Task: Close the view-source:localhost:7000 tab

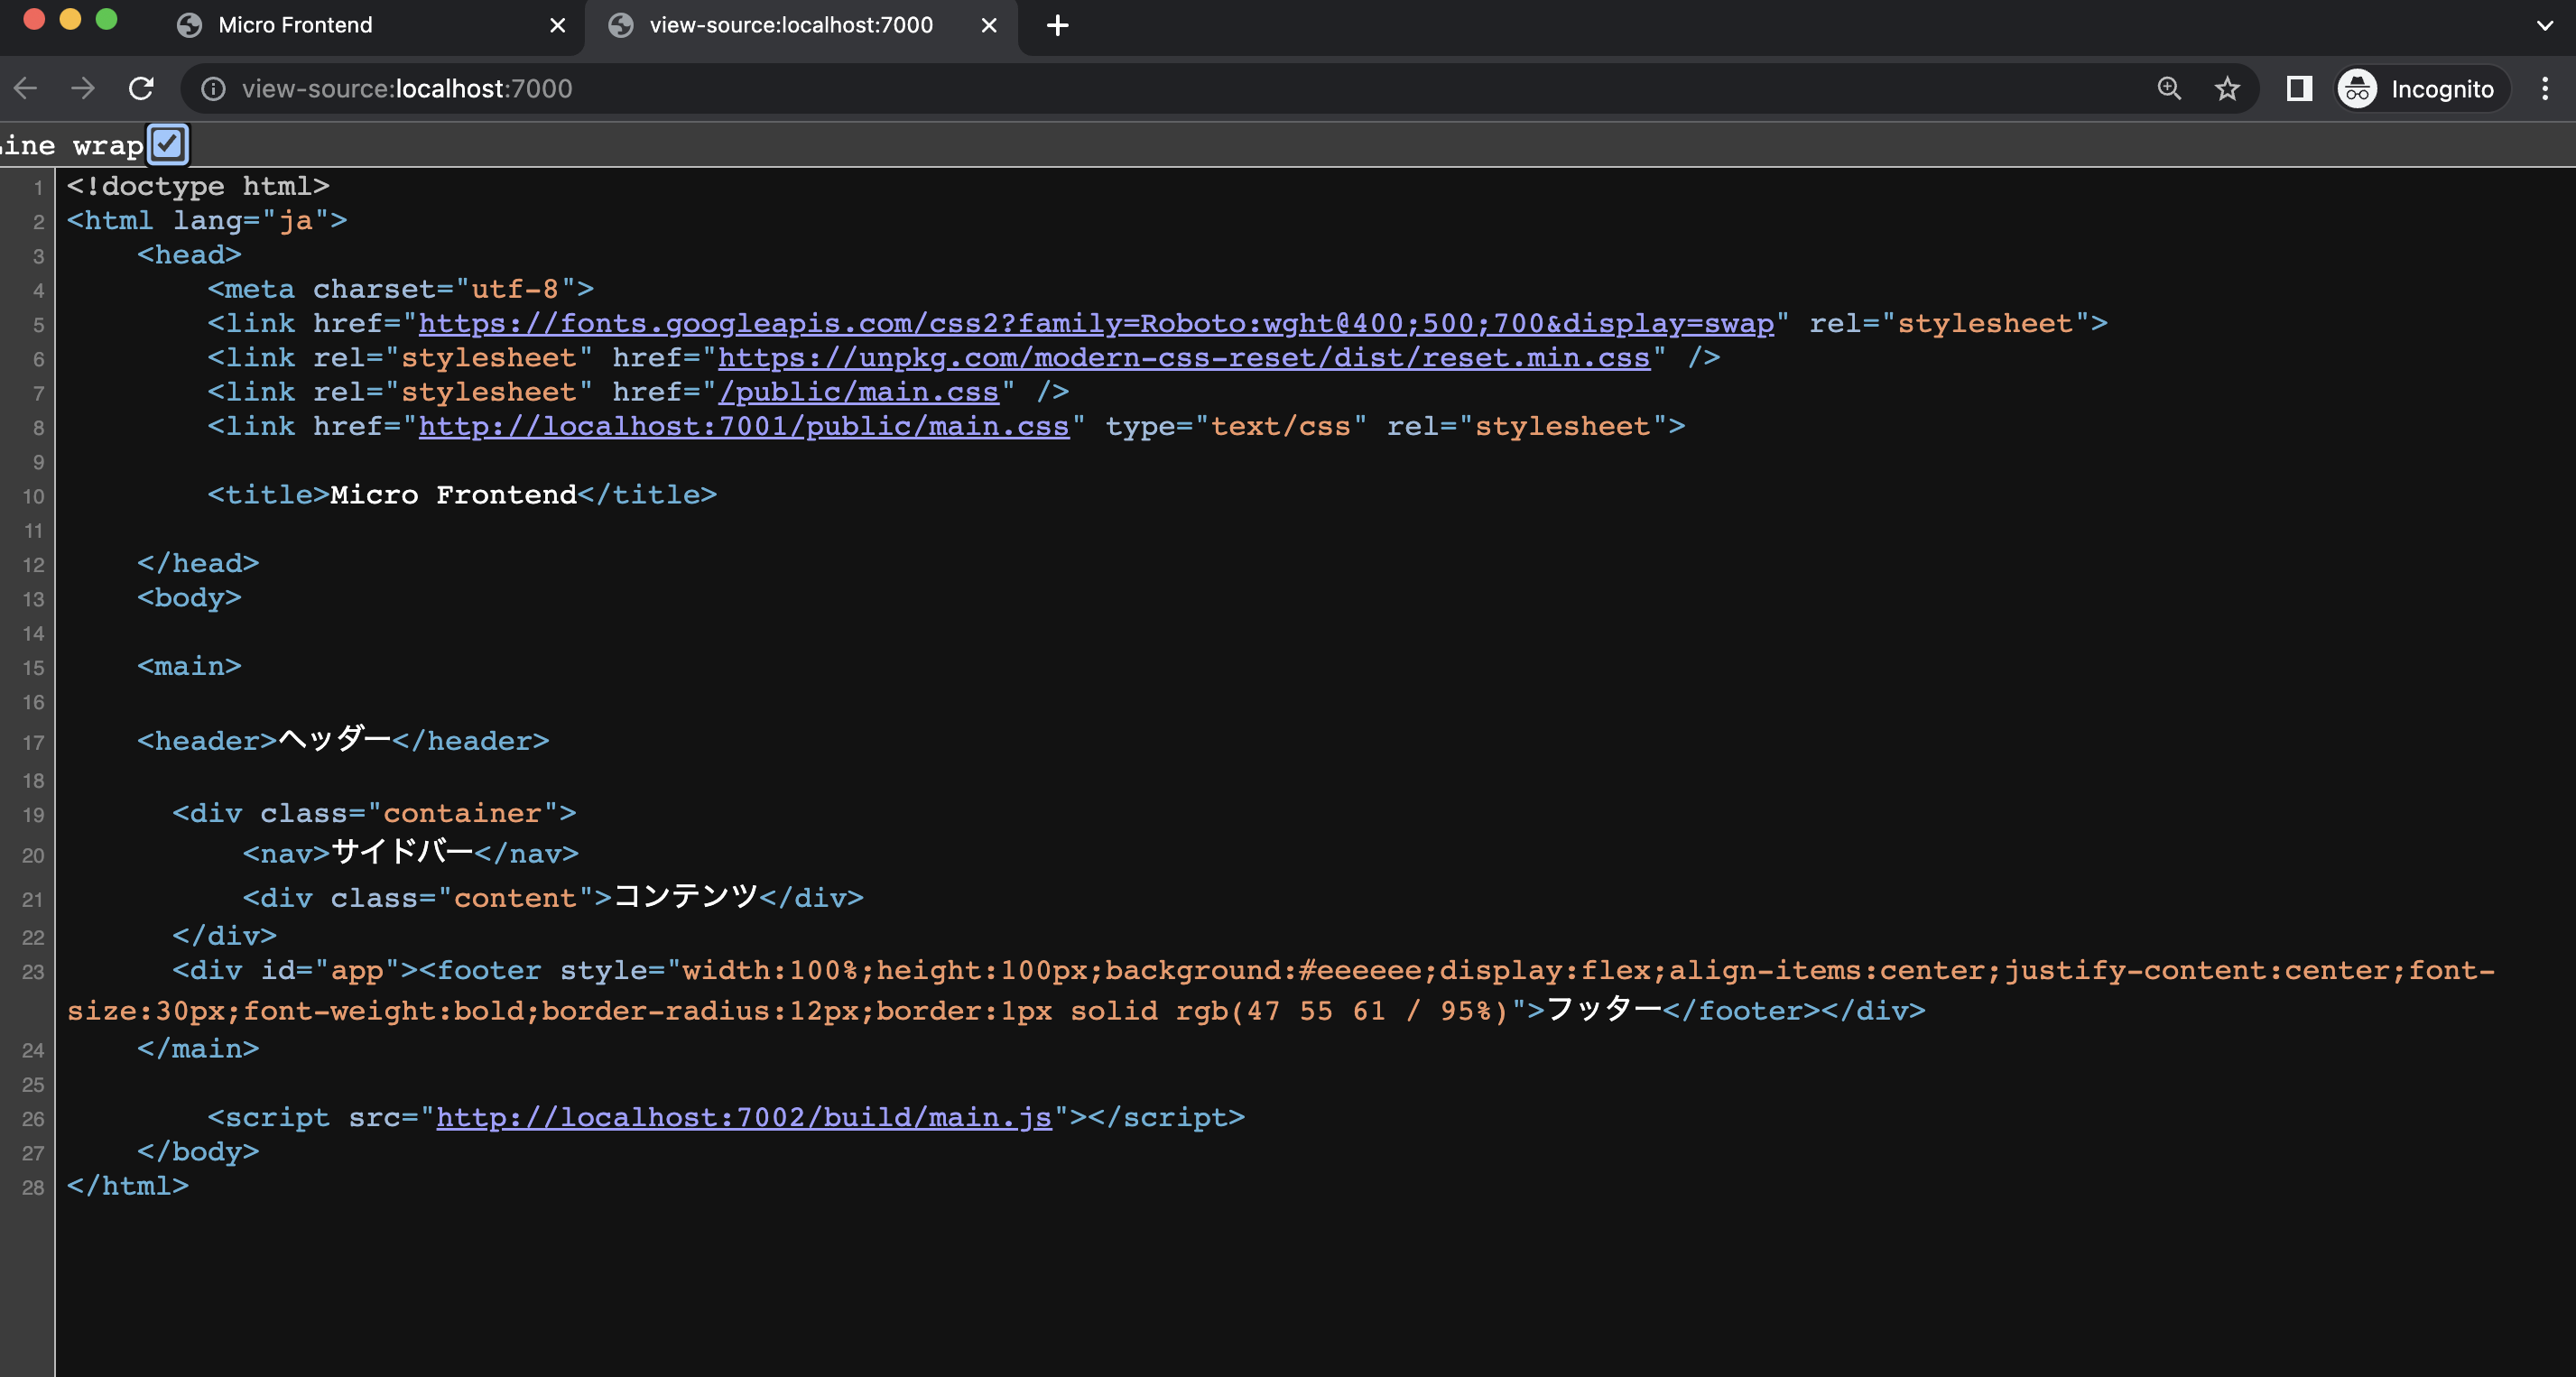Action: (985, 23)
